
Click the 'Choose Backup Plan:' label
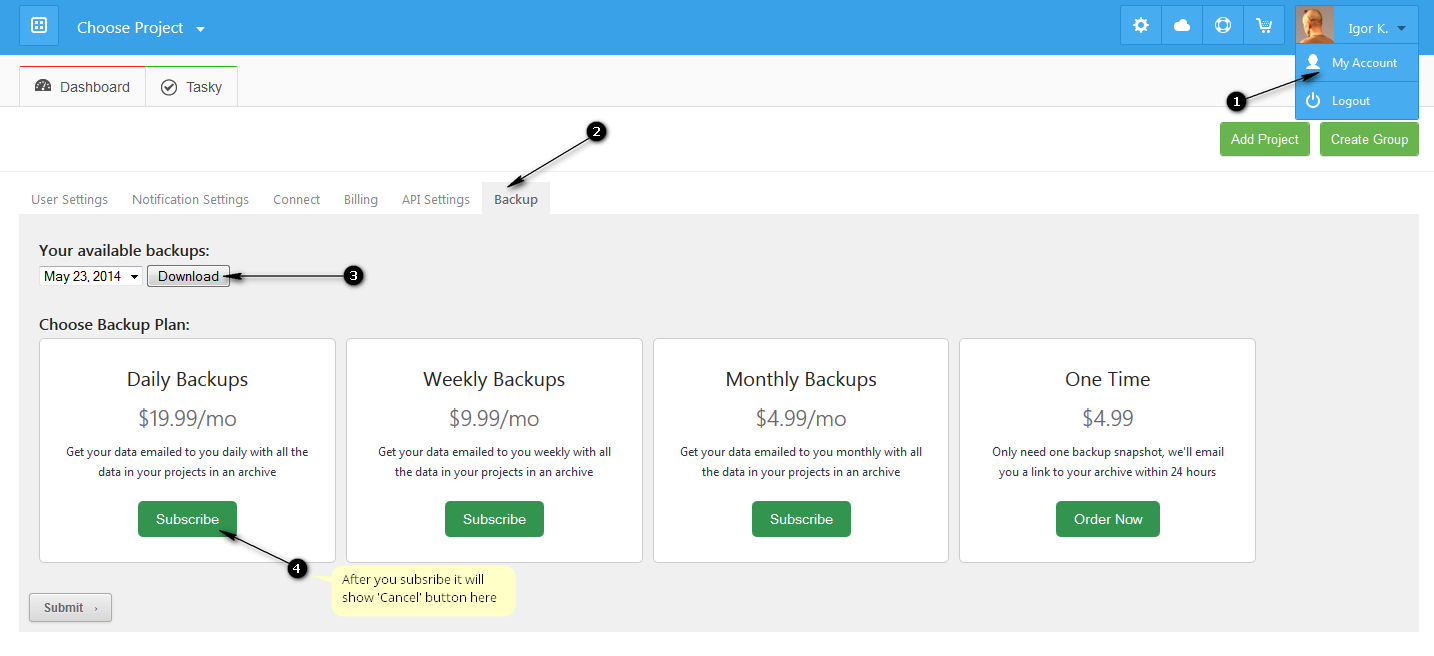coord(114,324)
